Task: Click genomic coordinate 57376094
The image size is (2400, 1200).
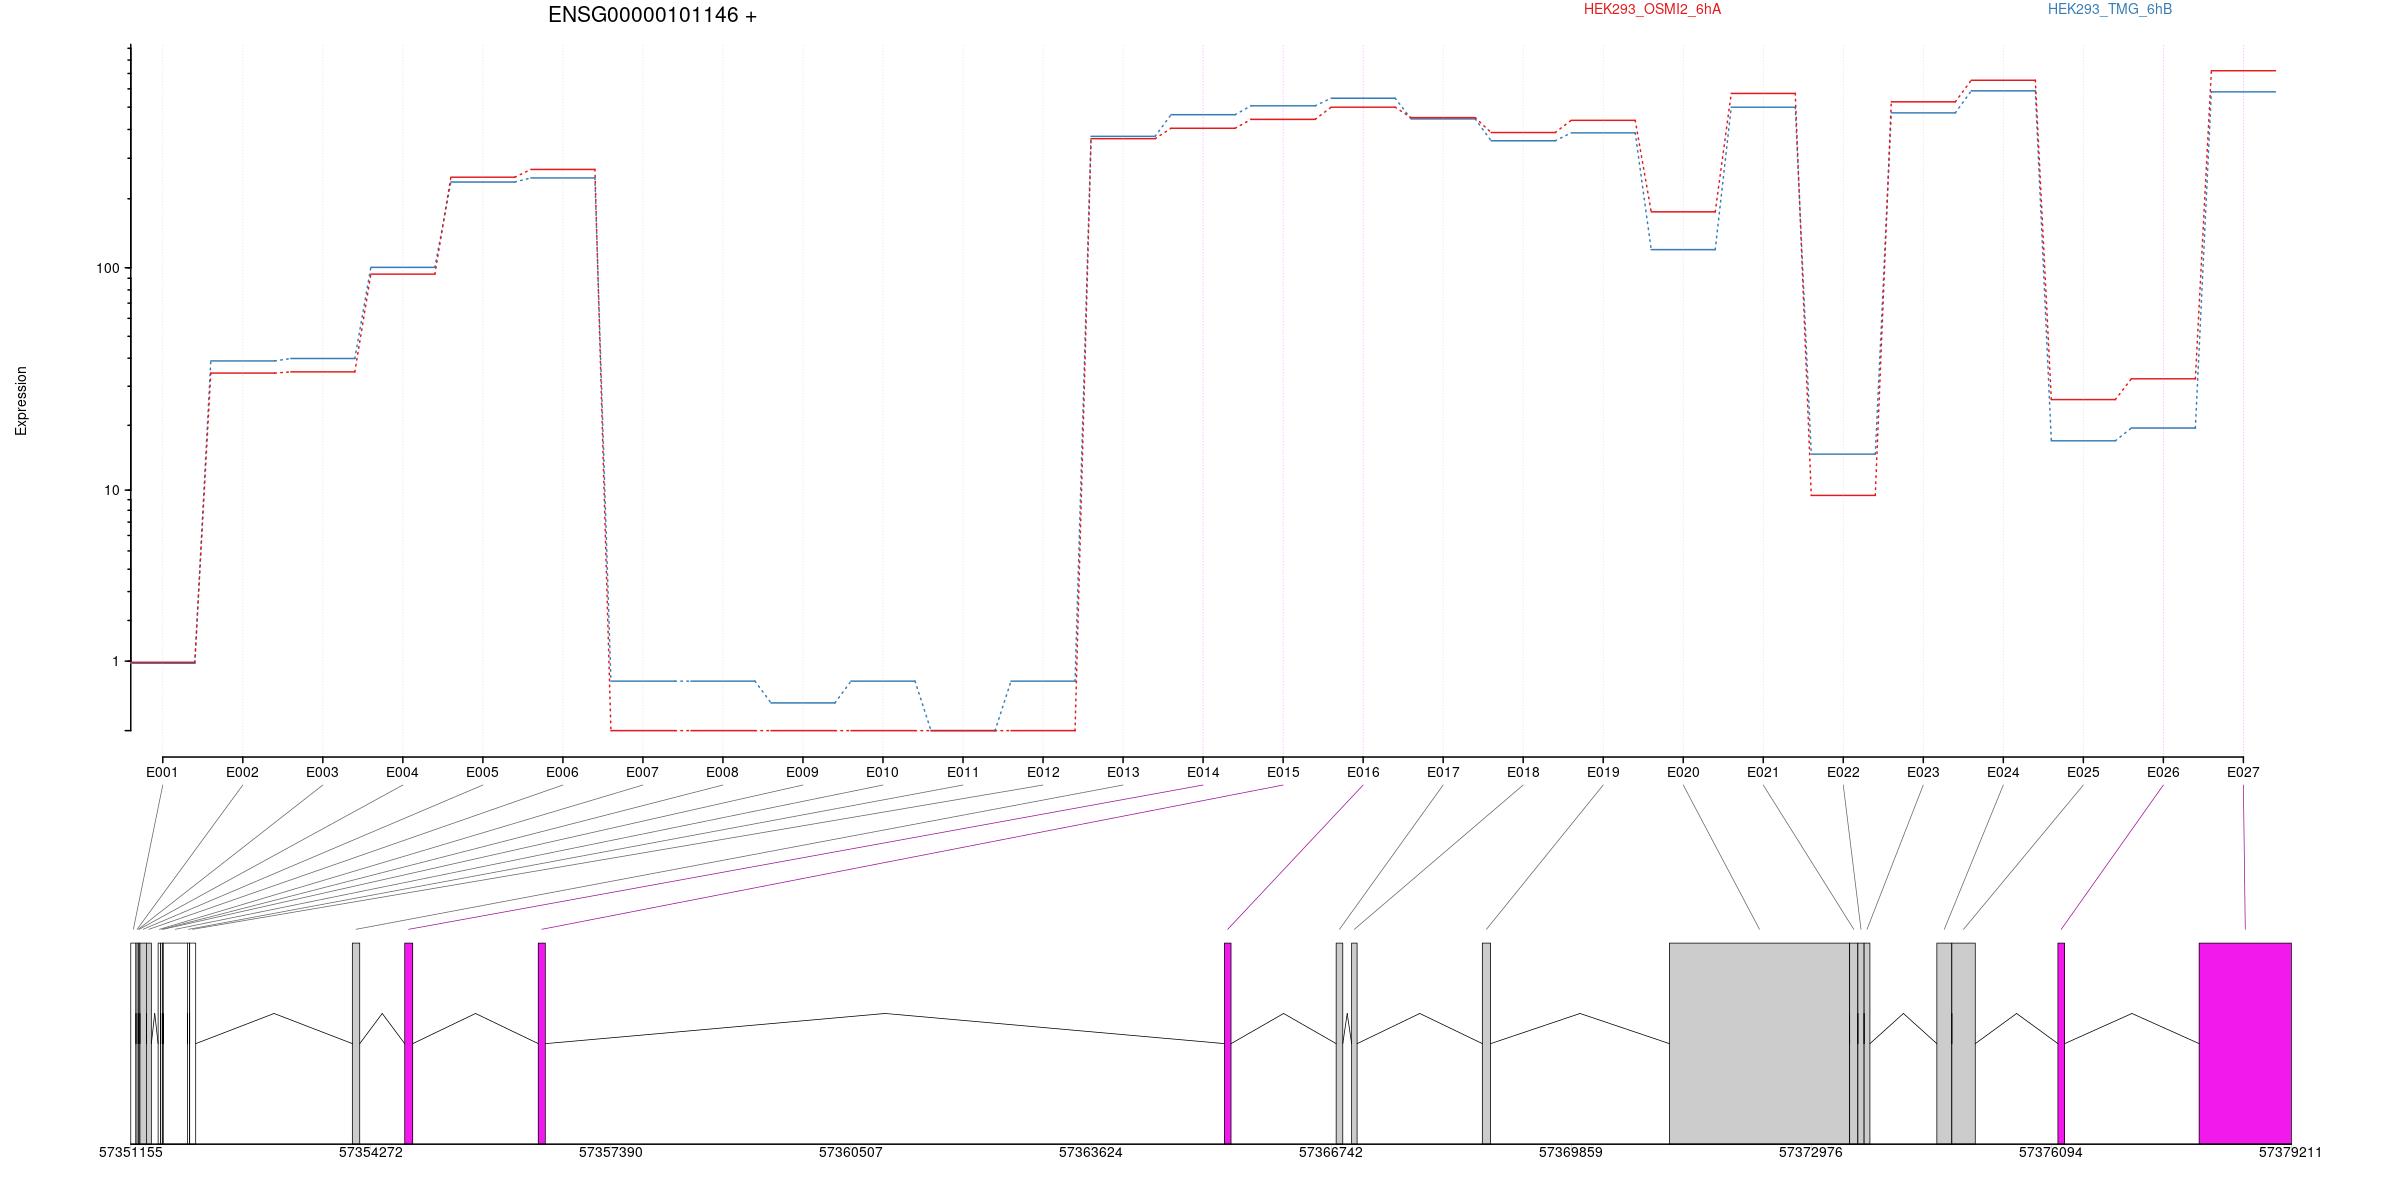Action: tap(2051, 1153)
